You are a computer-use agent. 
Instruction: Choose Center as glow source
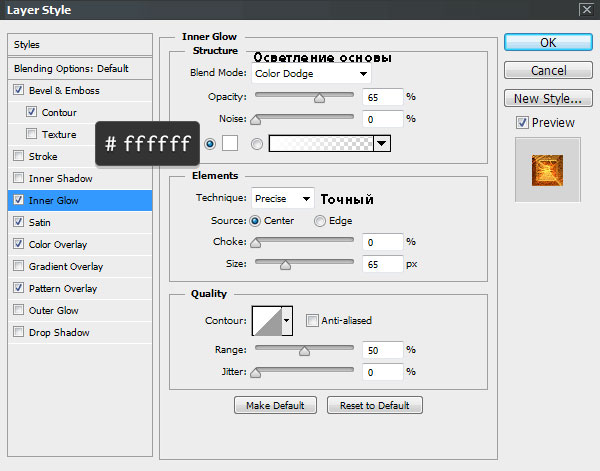click(255, 221)
